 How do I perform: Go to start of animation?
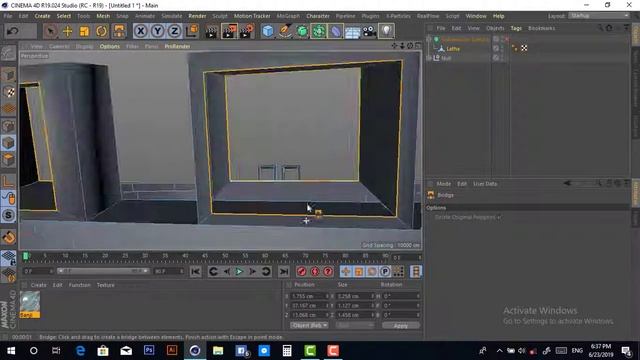click(x=196, y=271)
